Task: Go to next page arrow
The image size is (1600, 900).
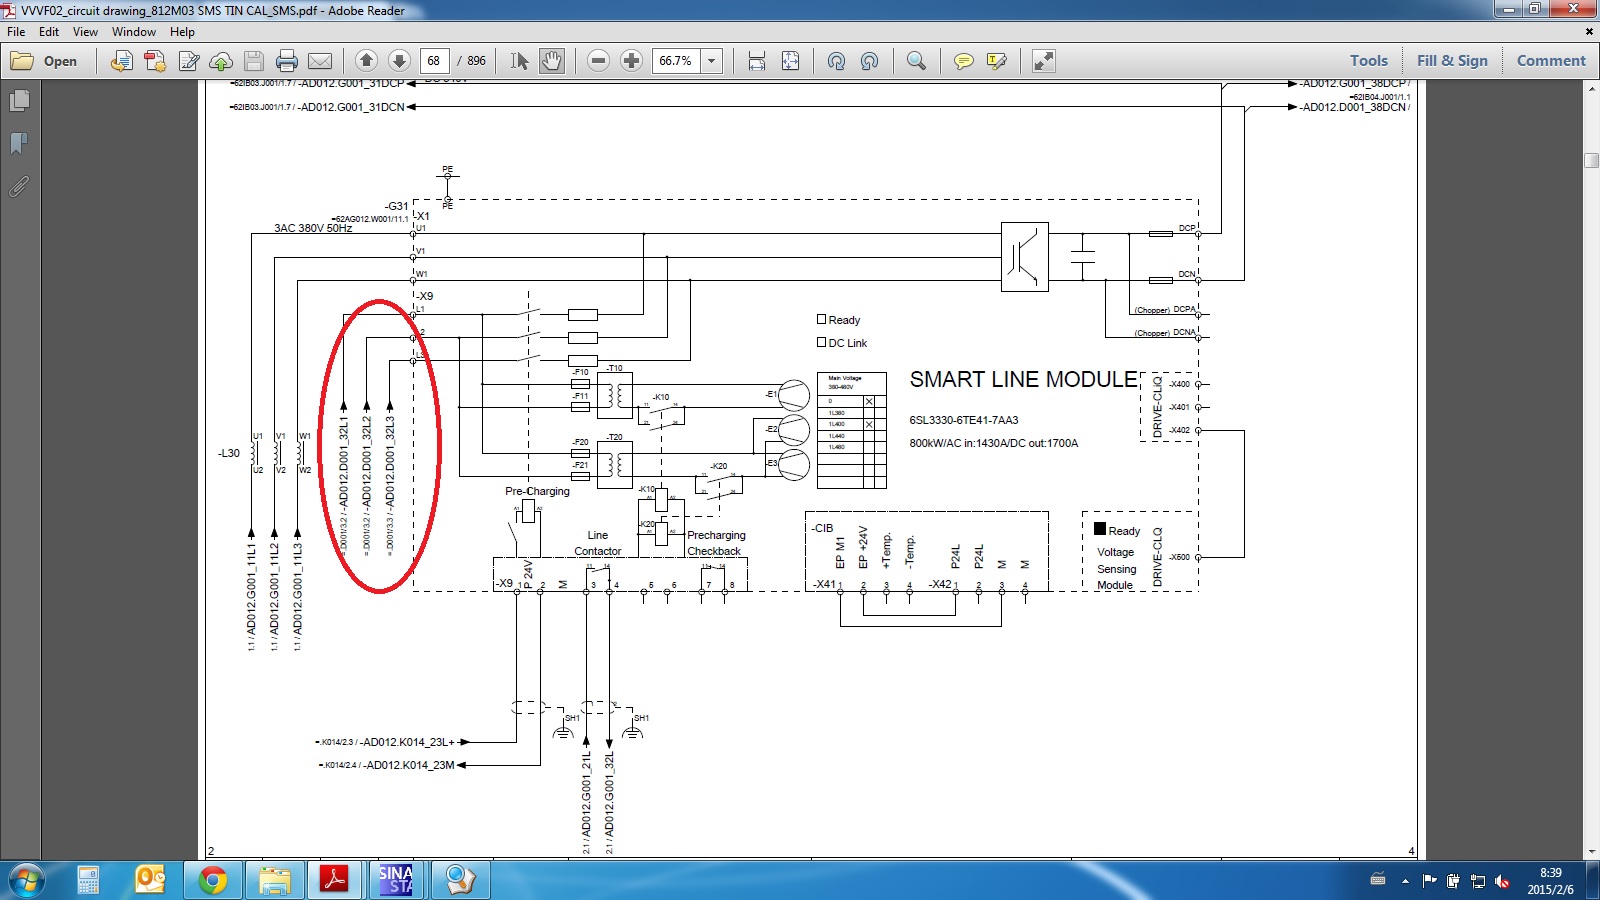Action: click(x=399, y=61)
